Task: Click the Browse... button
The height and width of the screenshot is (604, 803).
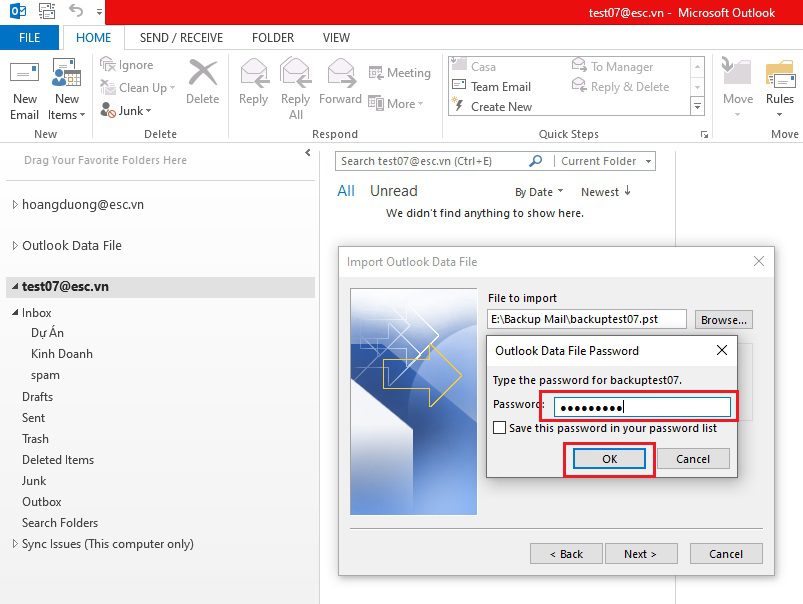Action: click(x=724, y=320)
